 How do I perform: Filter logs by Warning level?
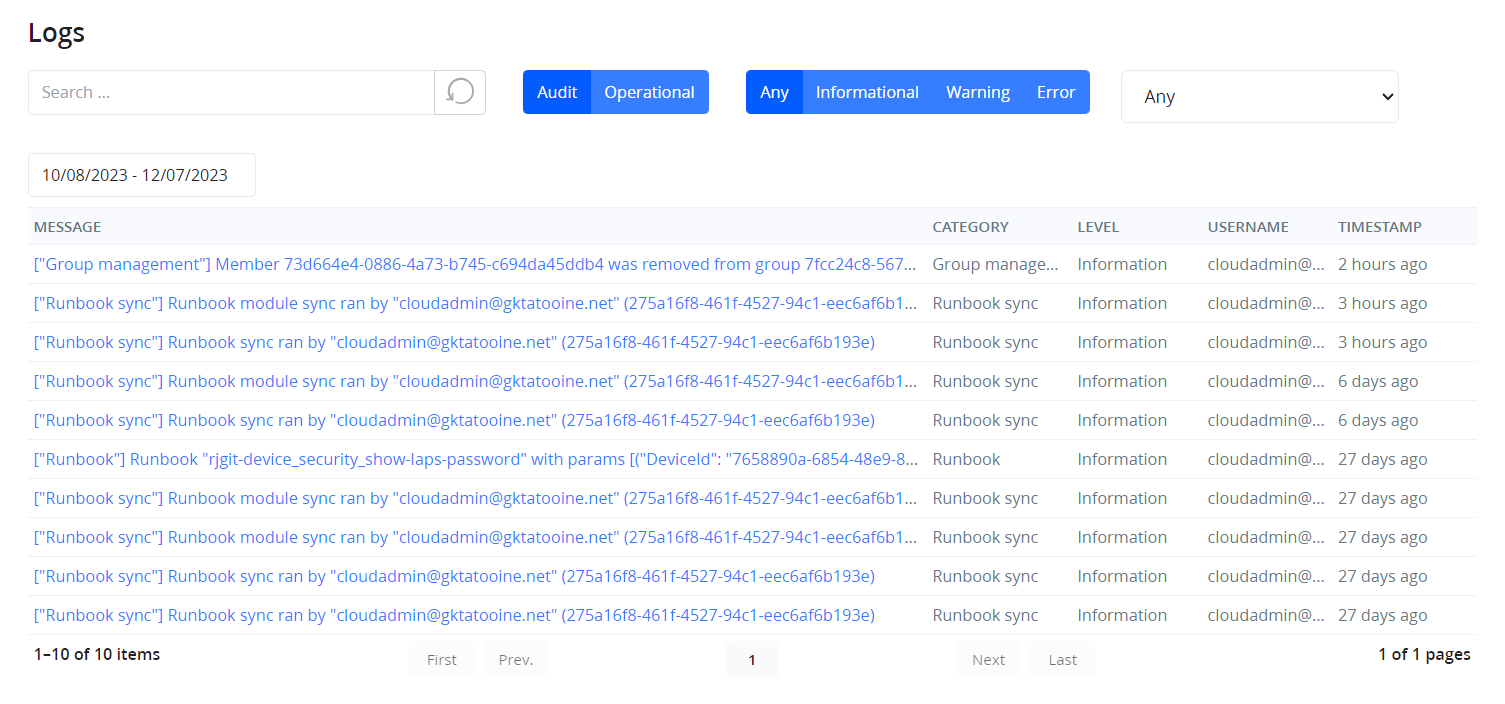[x=977, y=92]
